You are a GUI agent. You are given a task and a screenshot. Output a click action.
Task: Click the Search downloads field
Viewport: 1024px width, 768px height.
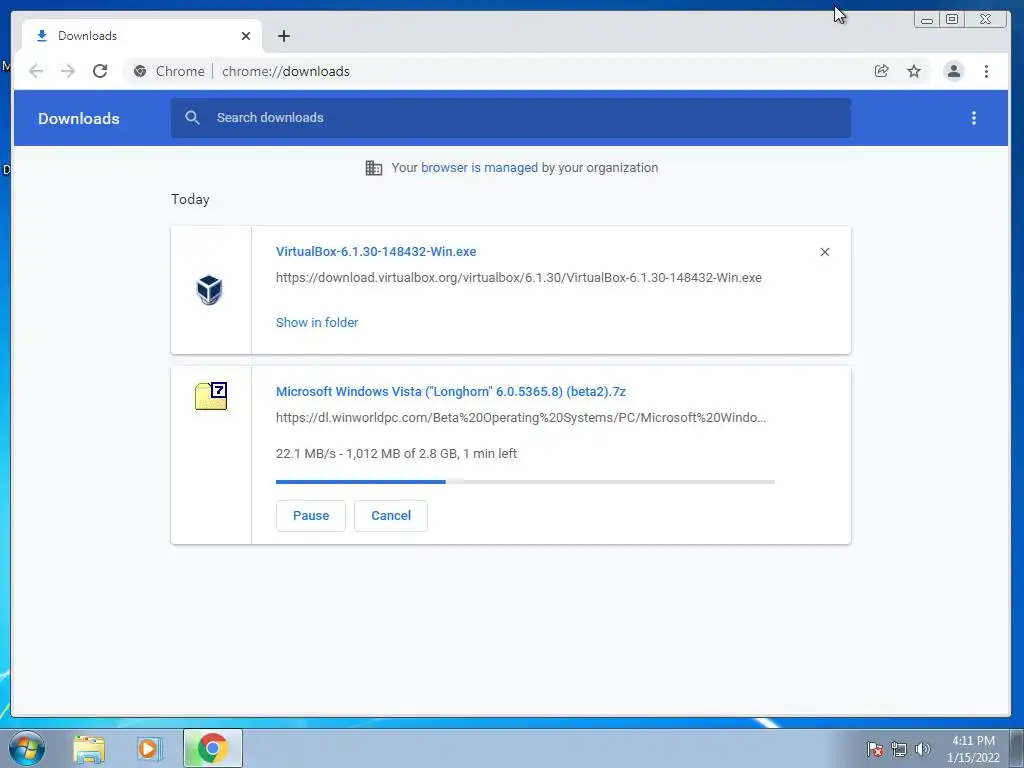[511, 118]
